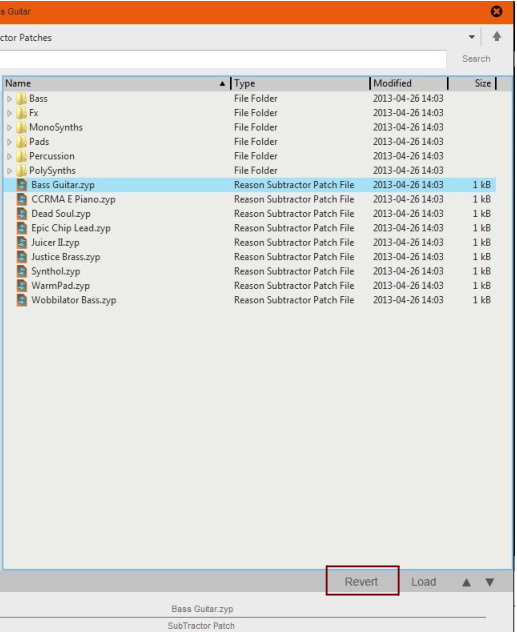The image size is (517, 632).
Task: Click the Wobbilator Bass.zyp patch icon
Action: tap(22, 300)
